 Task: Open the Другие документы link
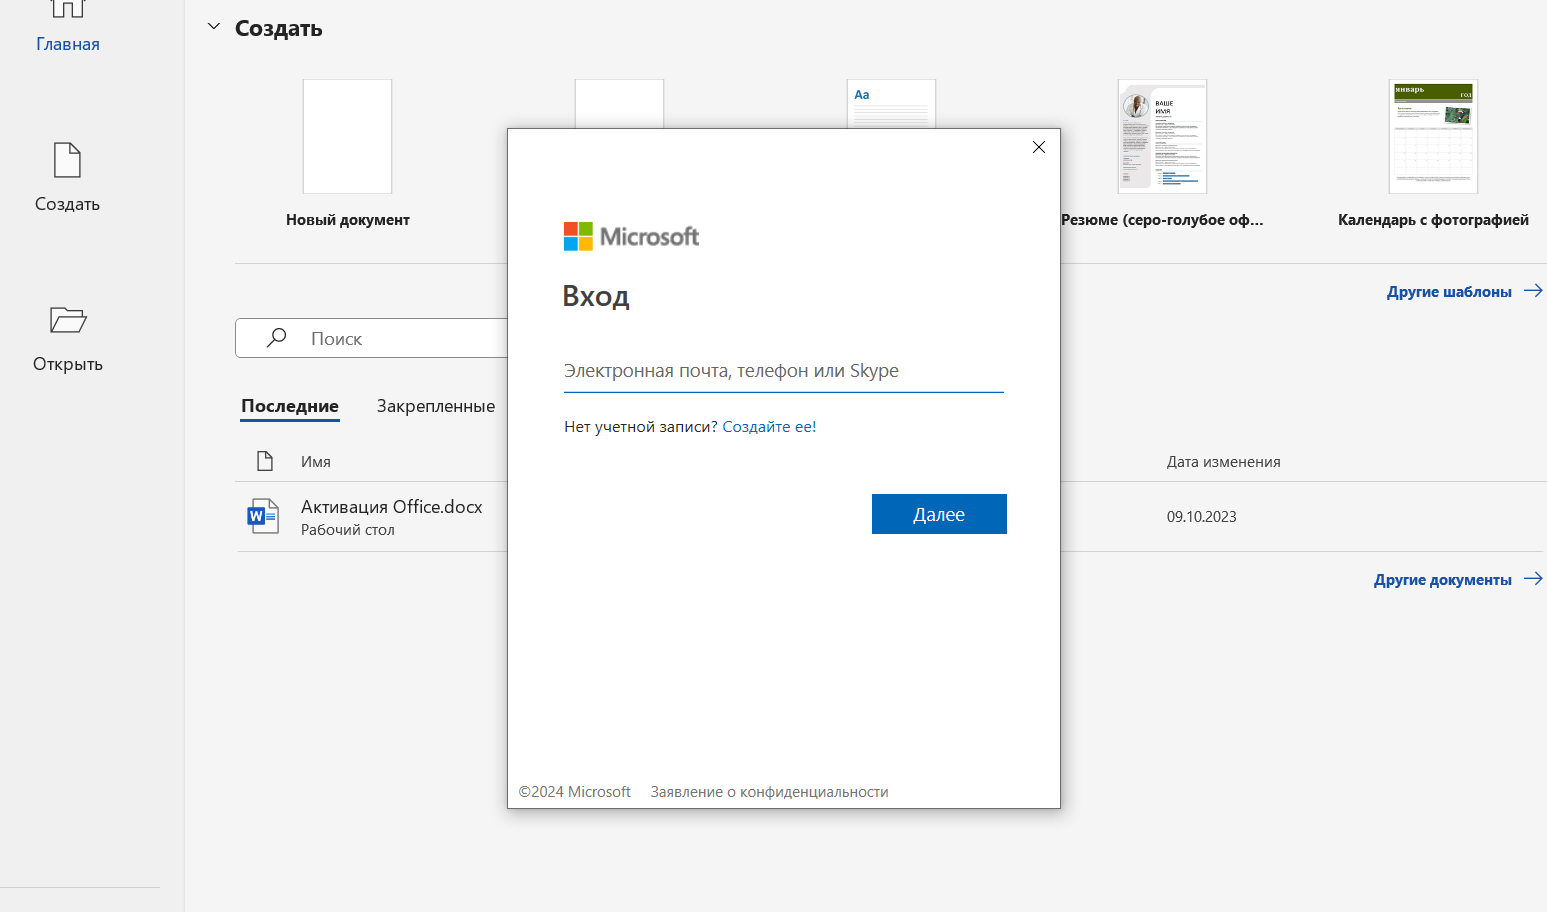coord(1442,580)
